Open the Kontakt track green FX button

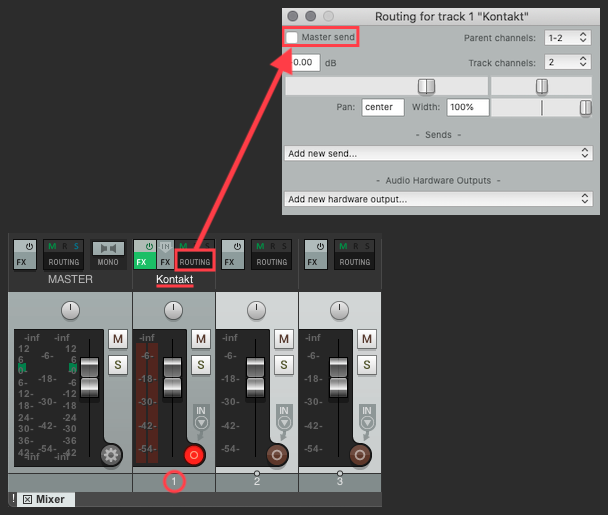[145, 262]
